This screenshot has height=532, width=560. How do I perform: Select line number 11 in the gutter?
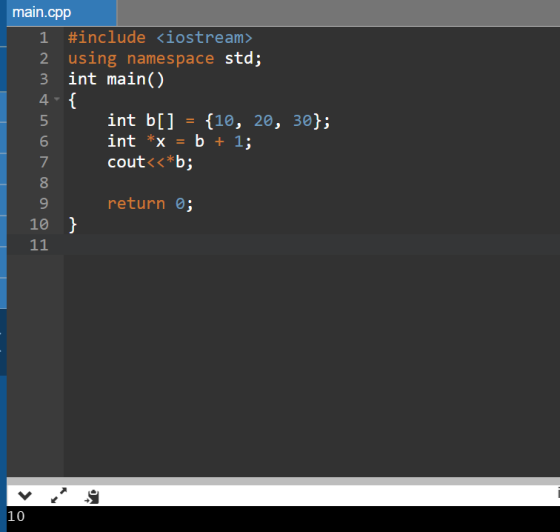point(39,245)
